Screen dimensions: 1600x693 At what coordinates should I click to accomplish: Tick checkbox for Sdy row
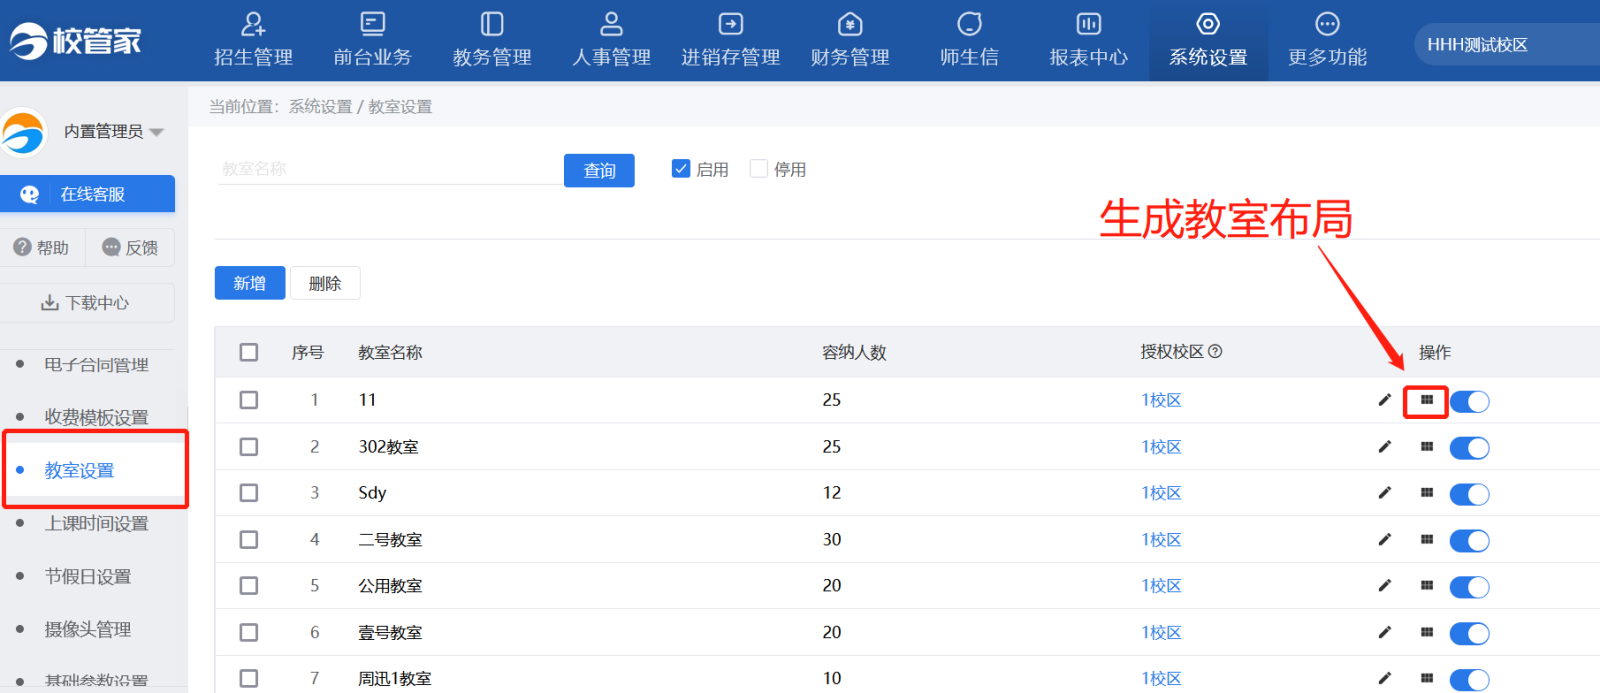pos(249,493)
